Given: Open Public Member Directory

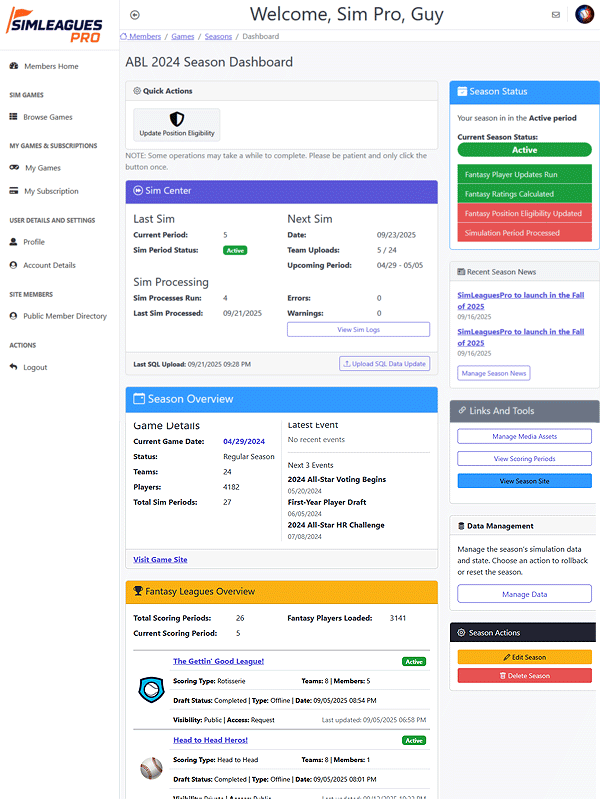Looking at the screenshot, I should [x=65, y=316].
